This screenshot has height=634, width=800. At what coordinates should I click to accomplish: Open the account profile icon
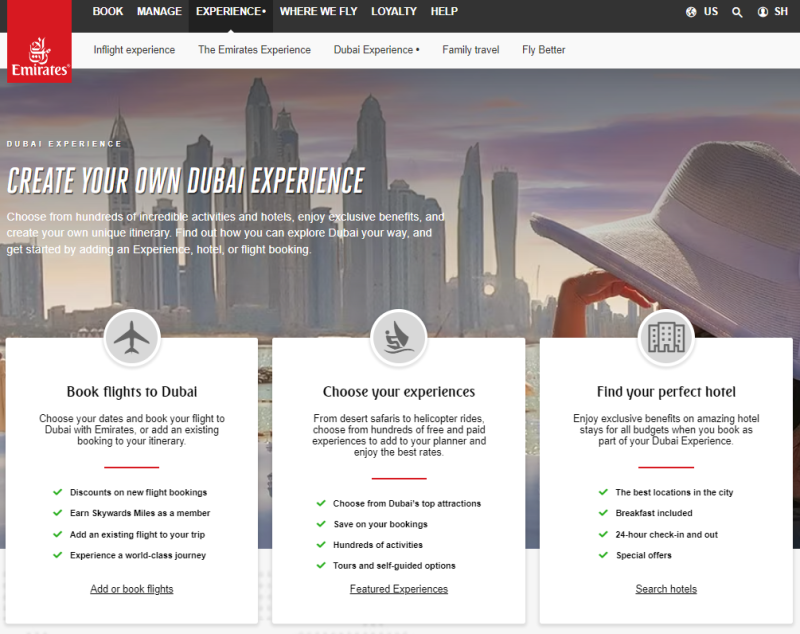tap(762, 12)
